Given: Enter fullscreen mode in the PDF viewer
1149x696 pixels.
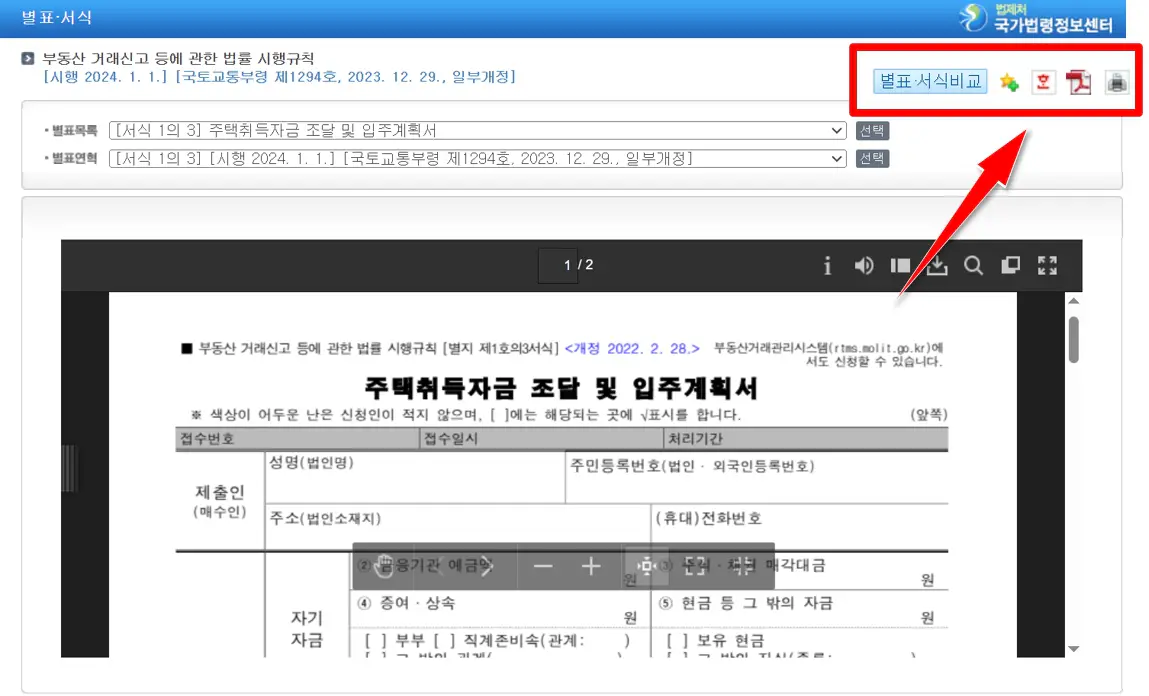Looking at the screenshot, I should 1047,266.
